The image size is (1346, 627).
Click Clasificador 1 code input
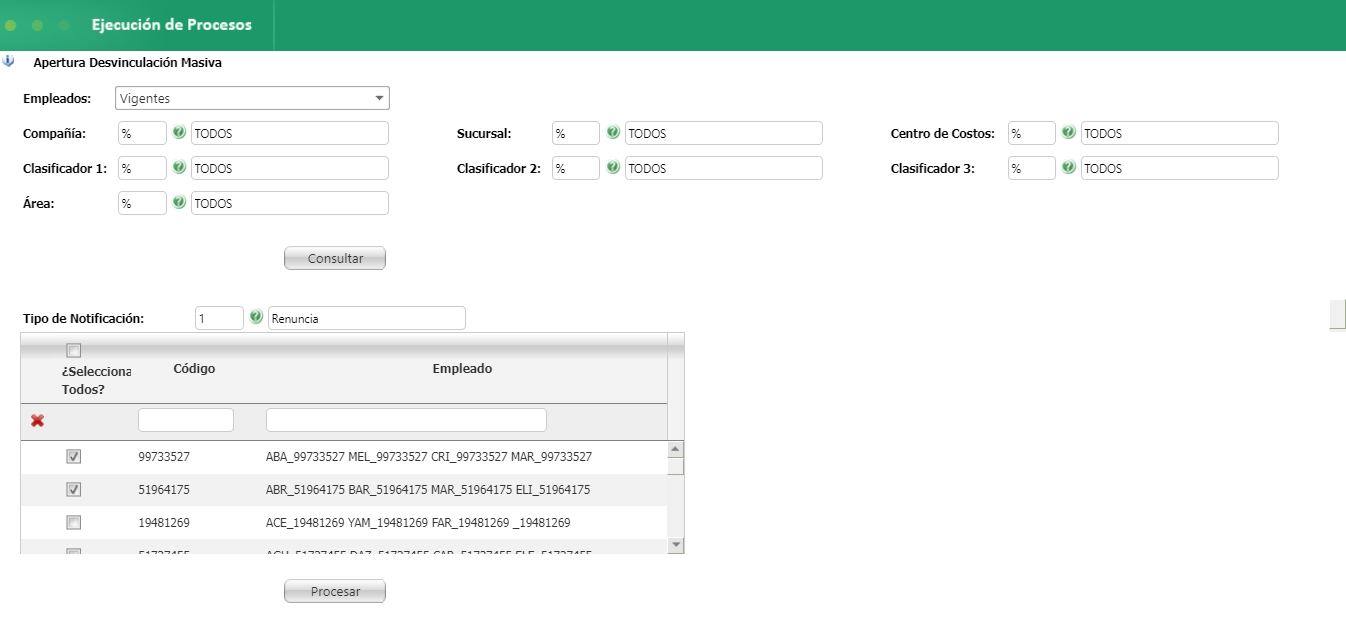142,168
